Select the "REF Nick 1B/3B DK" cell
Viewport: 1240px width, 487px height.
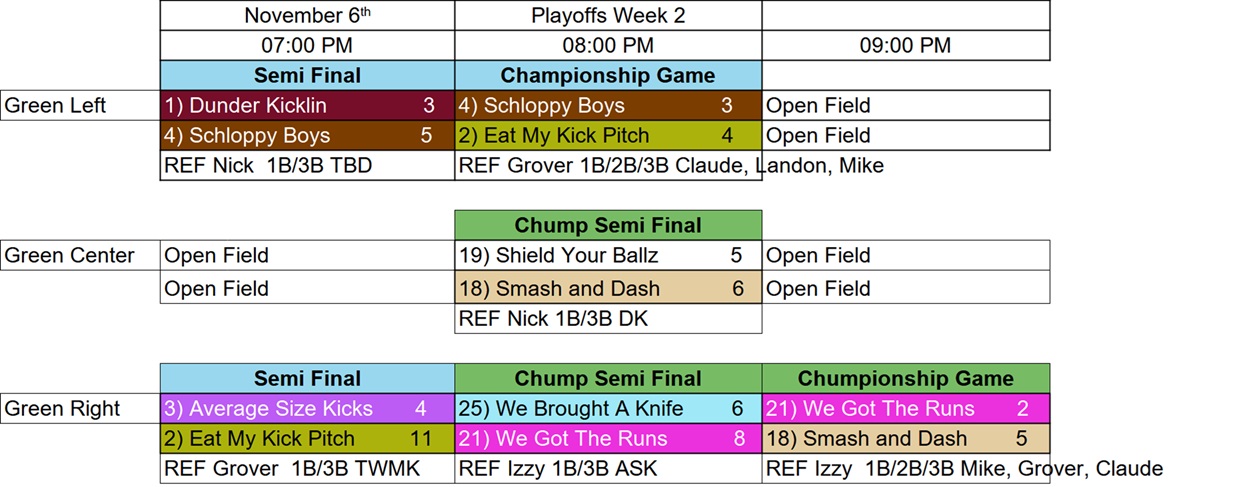(607, 319)
